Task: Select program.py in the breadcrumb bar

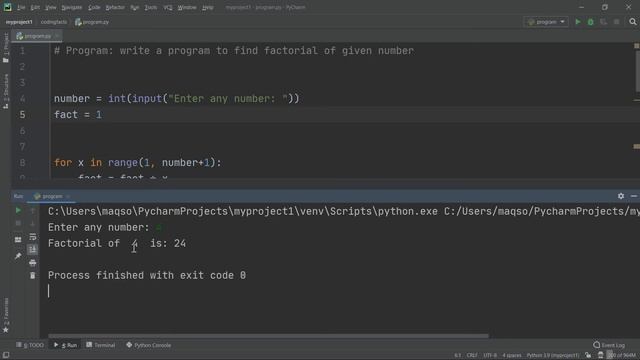Action: point(92,22)
